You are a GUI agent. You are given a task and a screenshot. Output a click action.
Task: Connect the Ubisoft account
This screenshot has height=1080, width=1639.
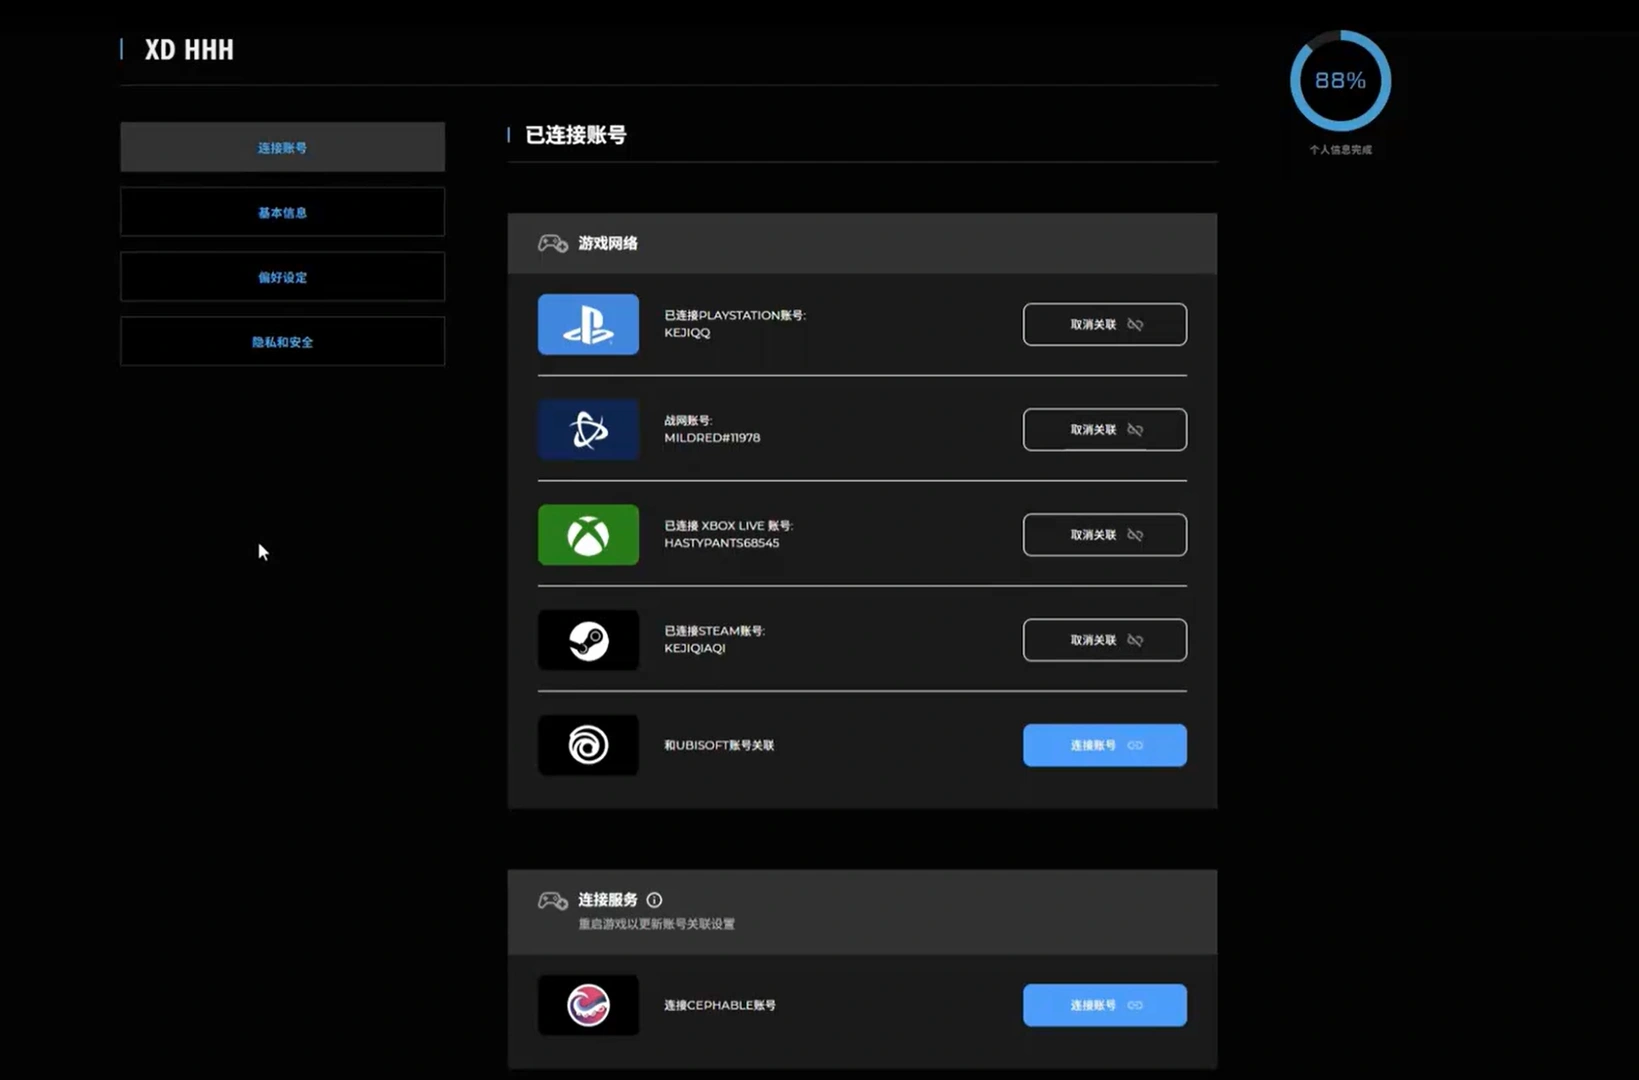pyautogui.click(x=1105, y=745)
